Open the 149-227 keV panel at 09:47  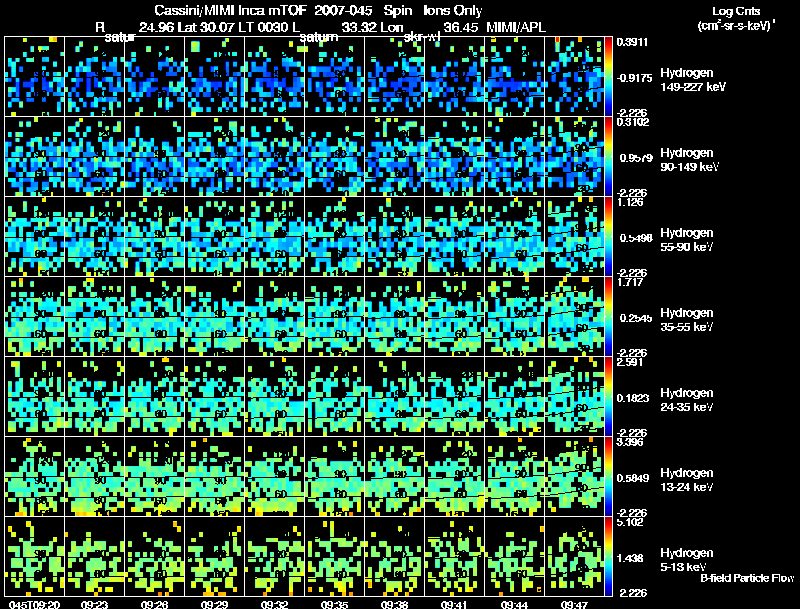point(574,77)
